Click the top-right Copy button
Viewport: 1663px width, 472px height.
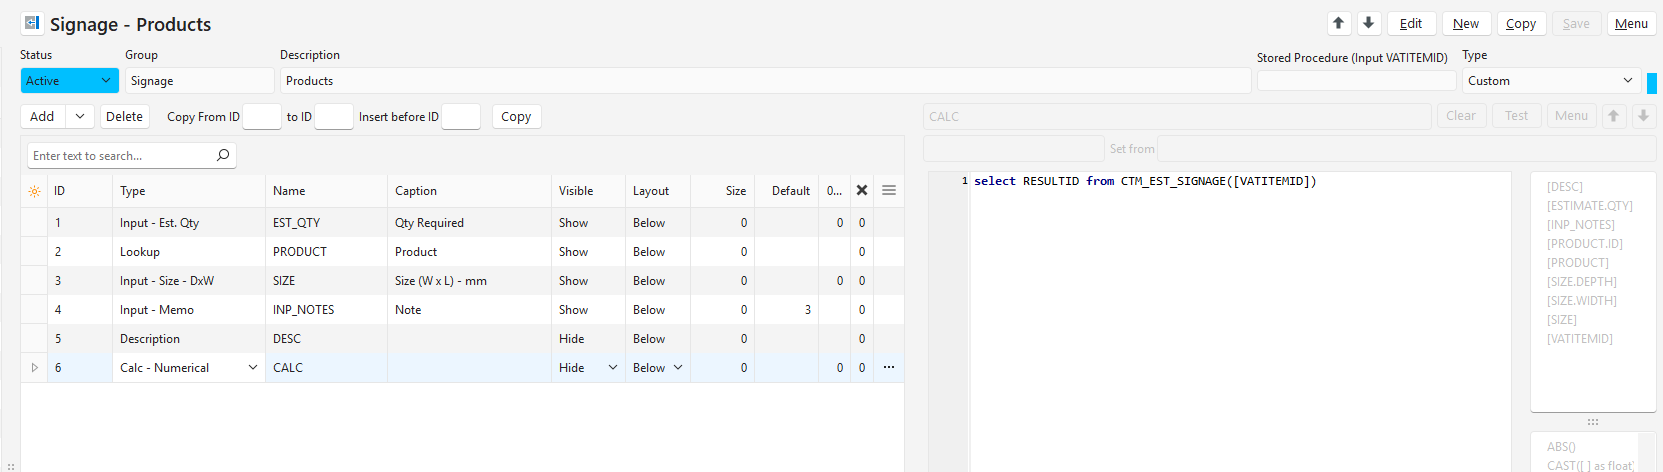pyautogui.click(x=1521, y=24)
